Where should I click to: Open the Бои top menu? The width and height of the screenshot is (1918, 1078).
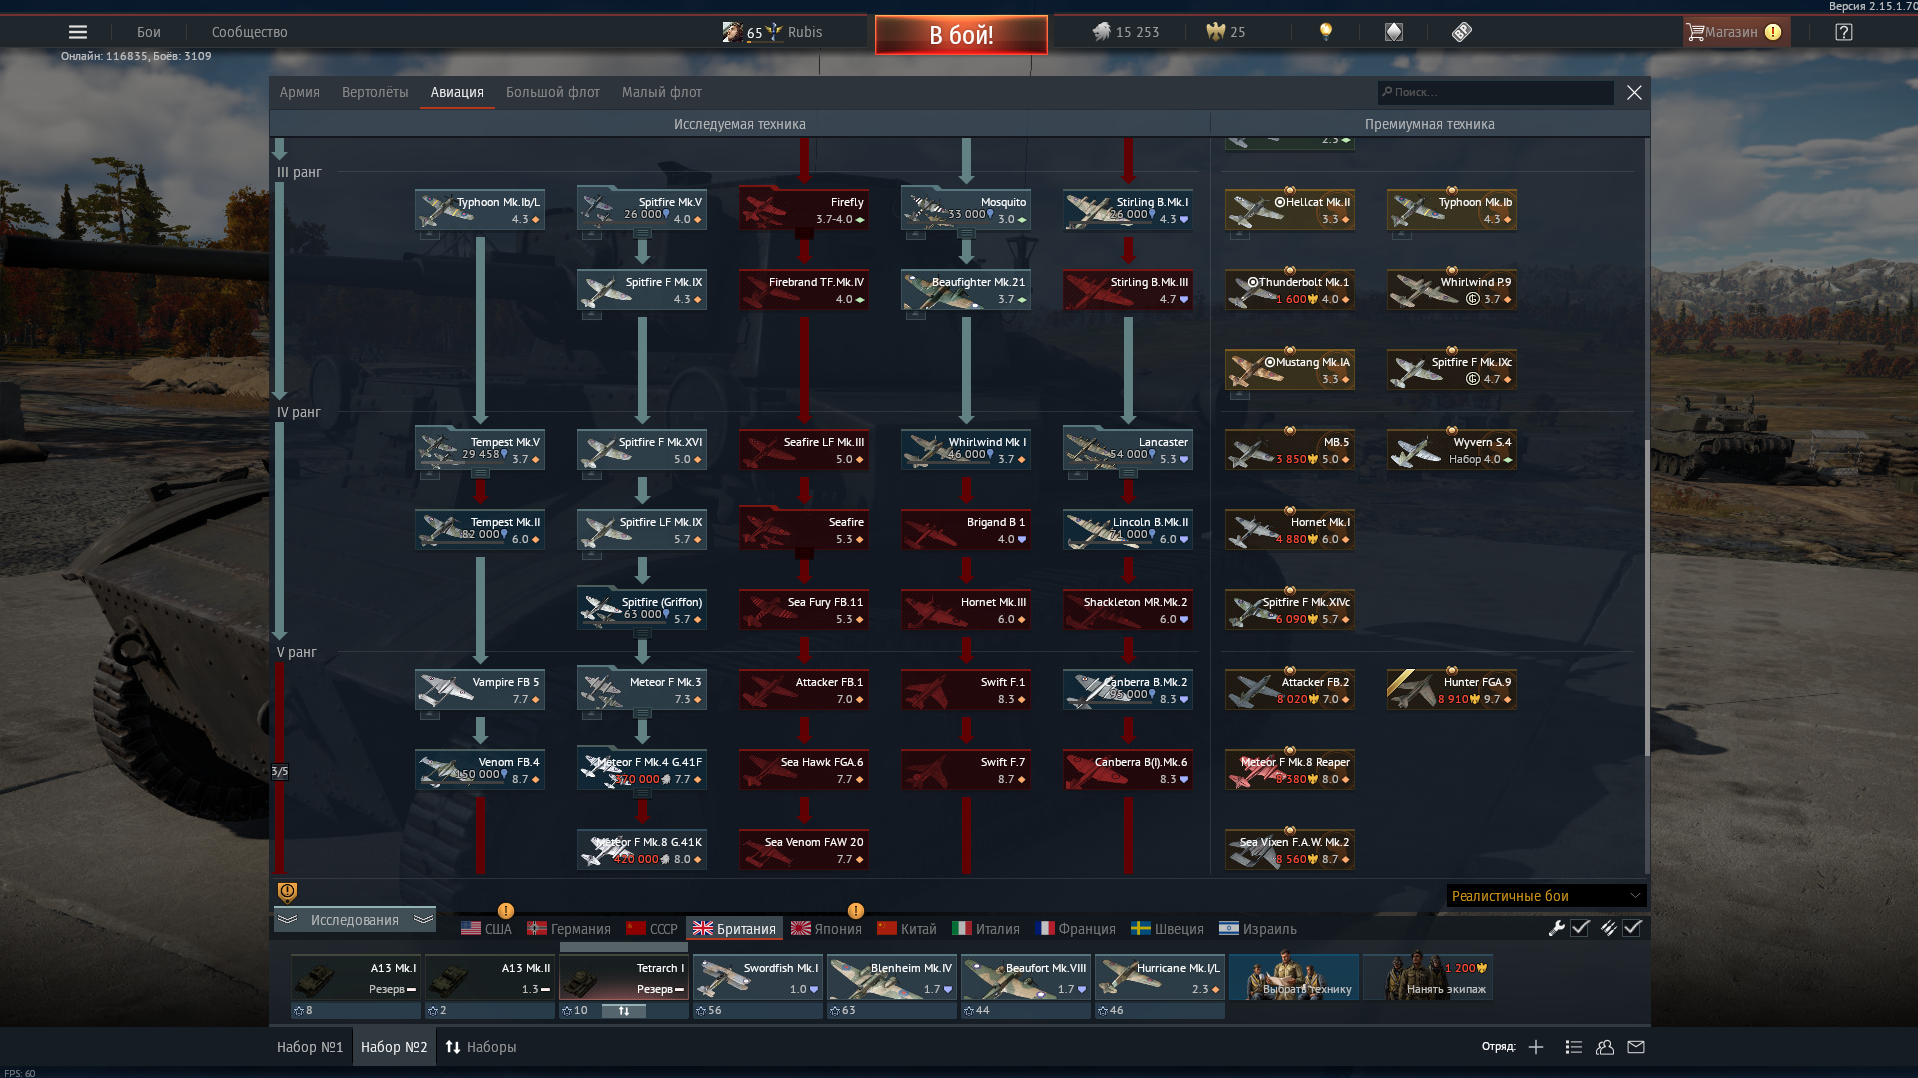(149, 32)
